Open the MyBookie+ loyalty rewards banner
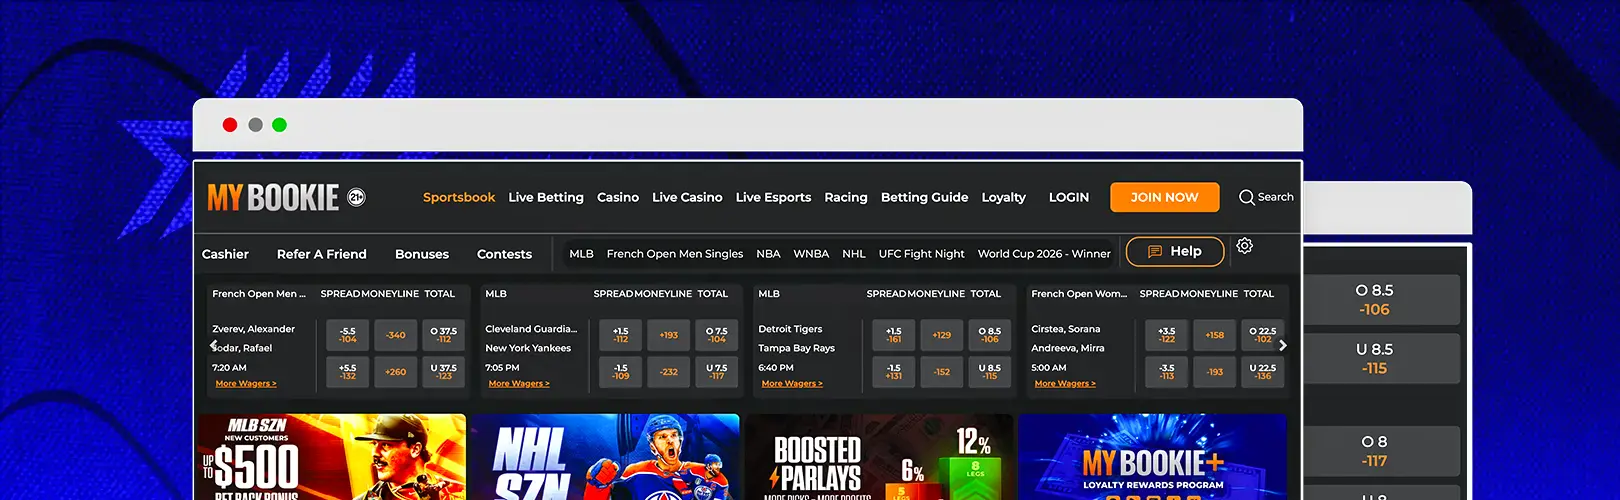 coord(1152,457)
